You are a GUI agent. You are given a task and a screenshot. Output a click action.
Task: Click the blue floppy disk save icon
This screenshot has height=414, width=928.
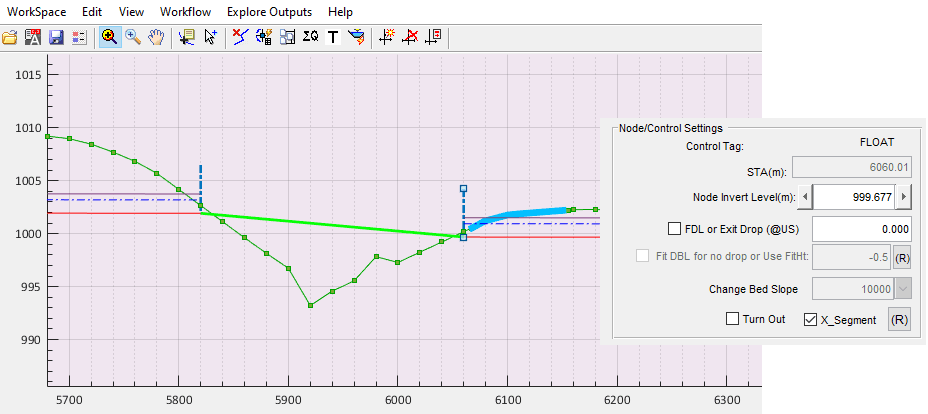56,37
